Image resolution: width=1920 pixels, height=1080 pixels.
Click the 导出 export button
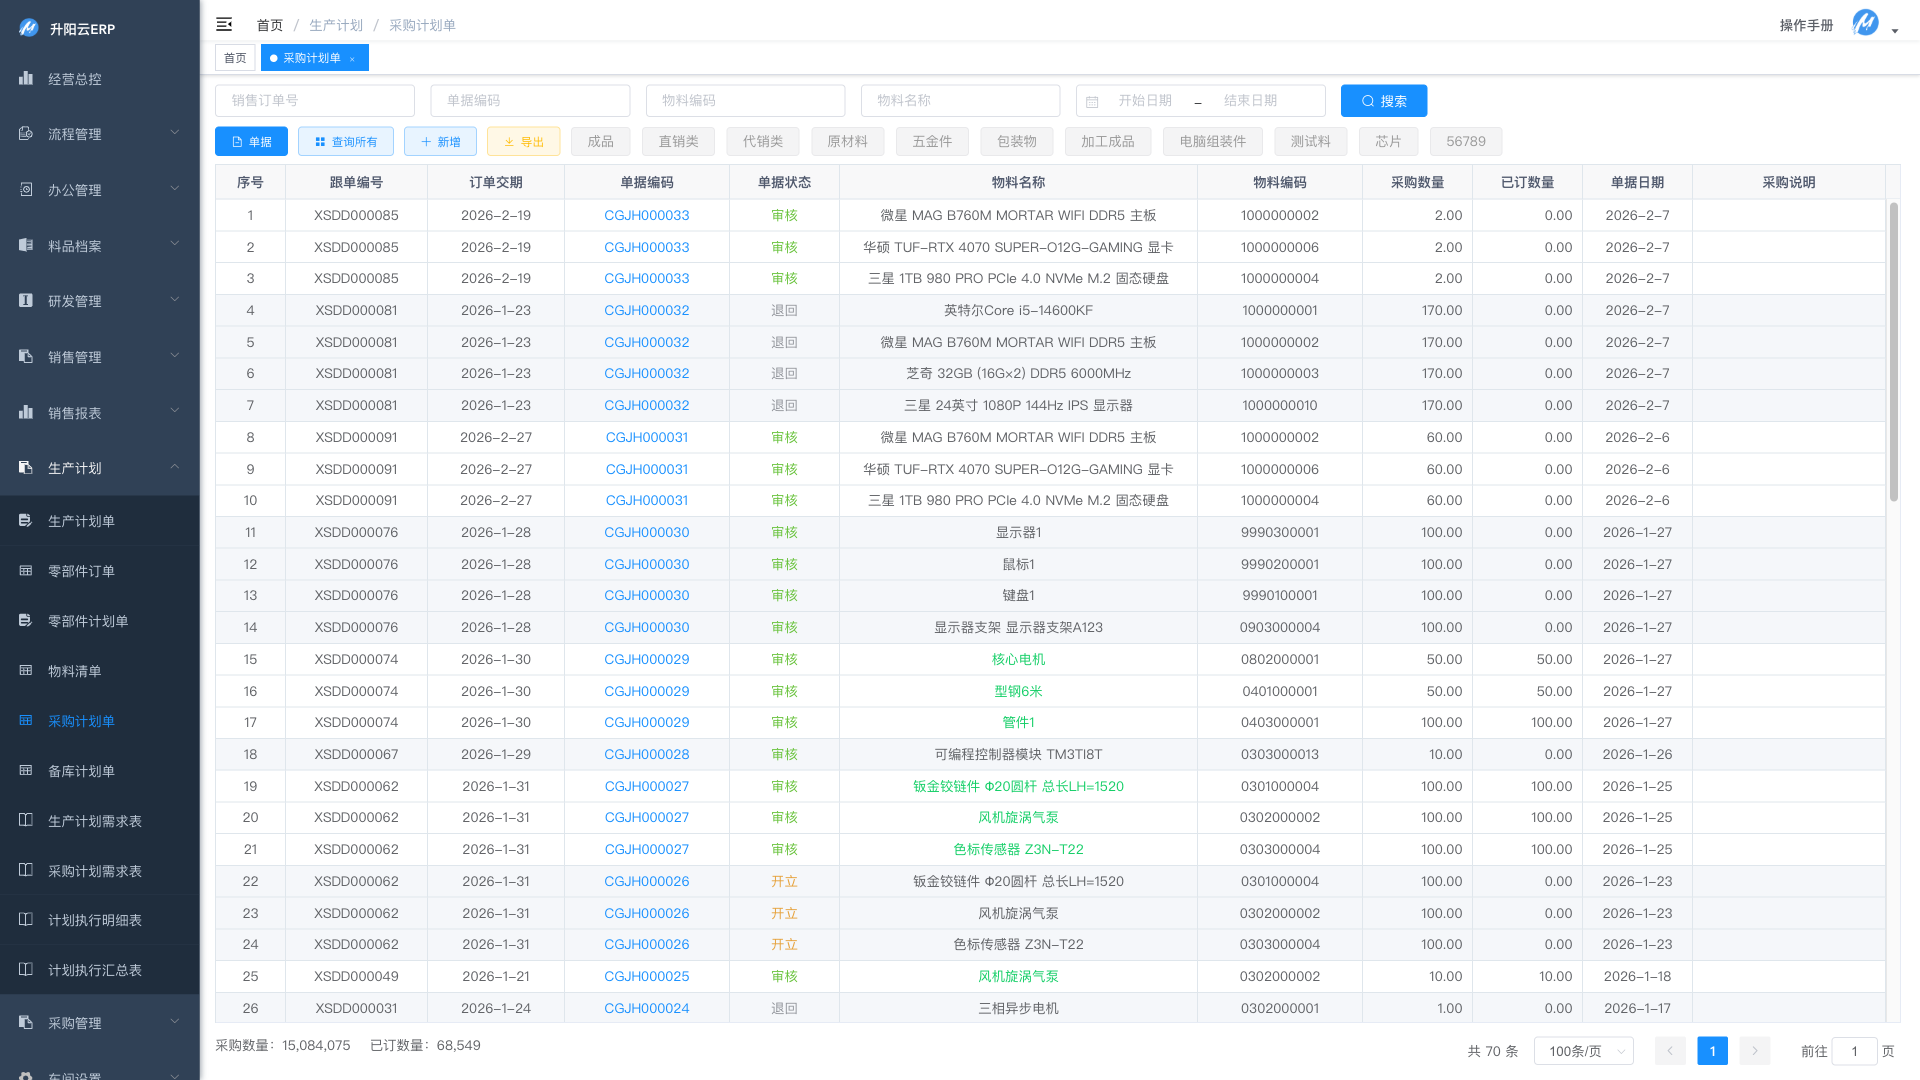click(x=523, y=142)
